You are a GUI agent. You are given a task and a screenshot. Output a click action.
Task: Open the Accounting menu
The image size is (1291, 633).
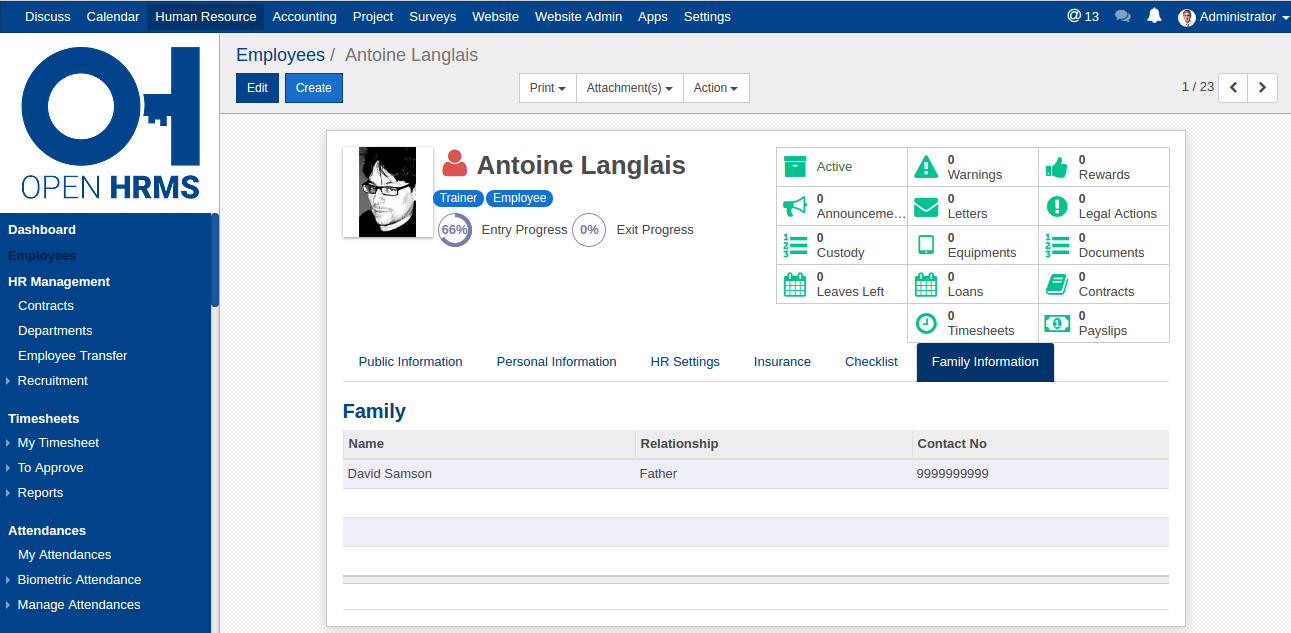point(304,16)
